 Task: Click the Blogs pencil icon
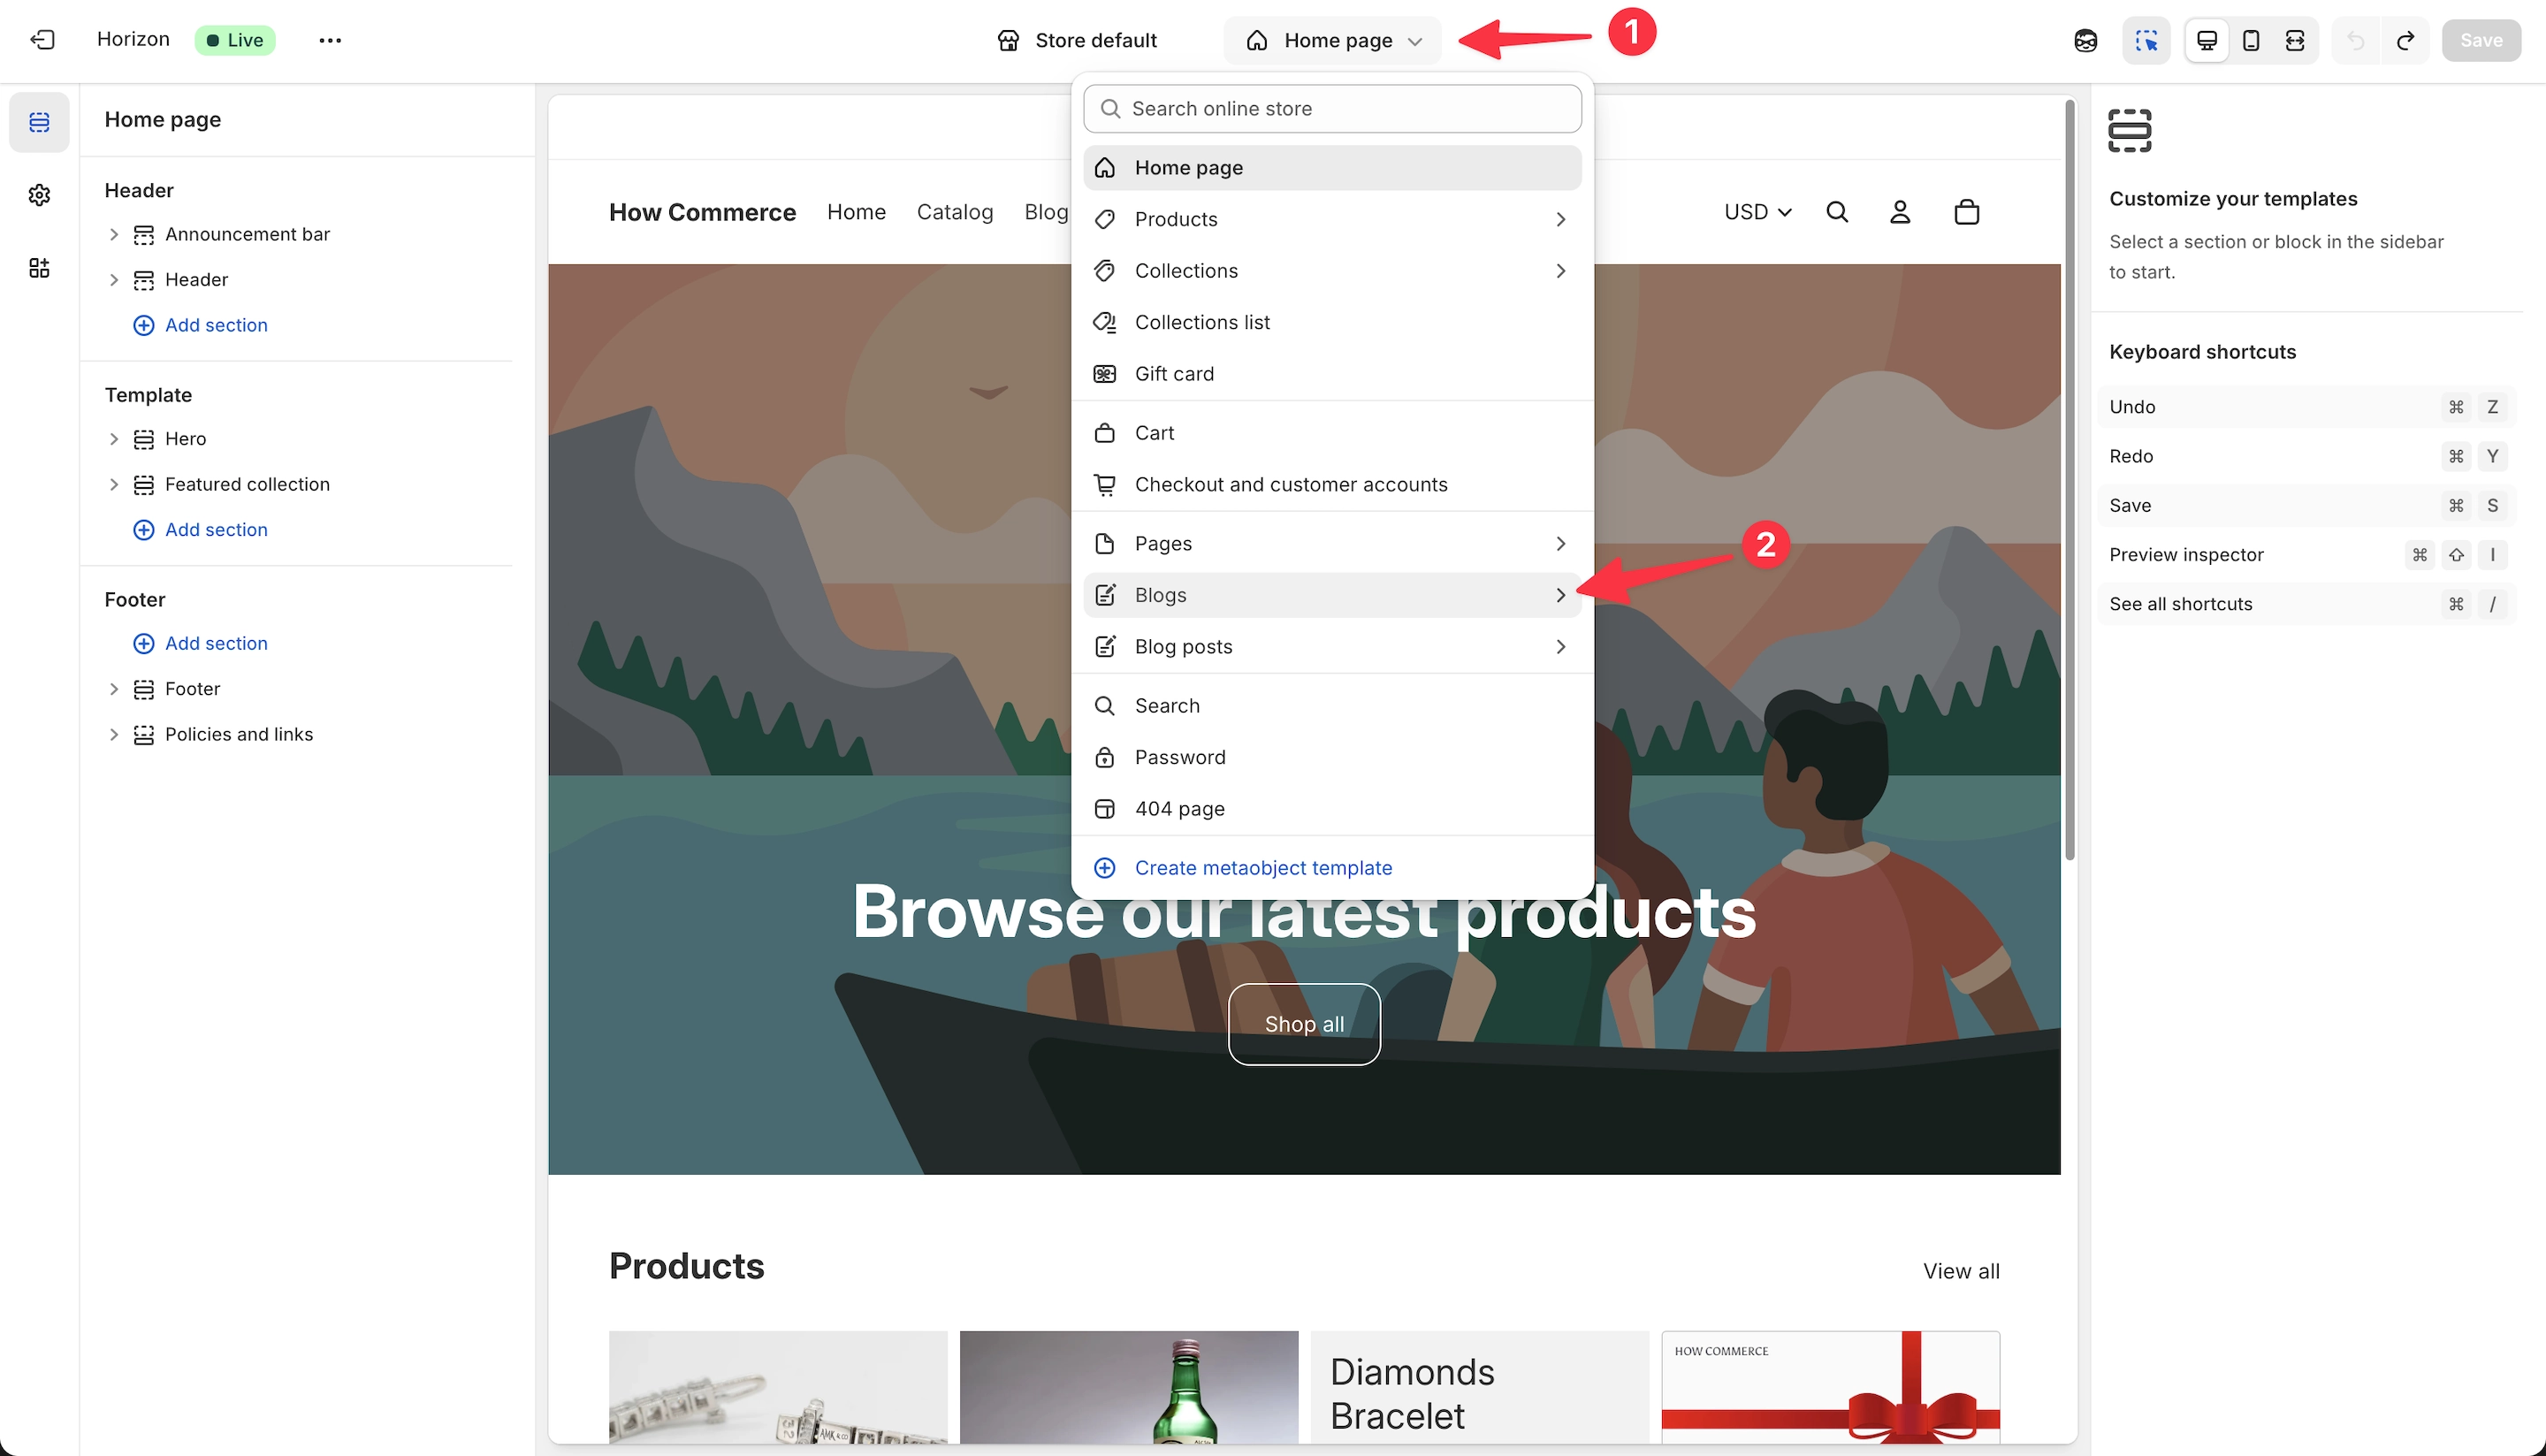1104,595
